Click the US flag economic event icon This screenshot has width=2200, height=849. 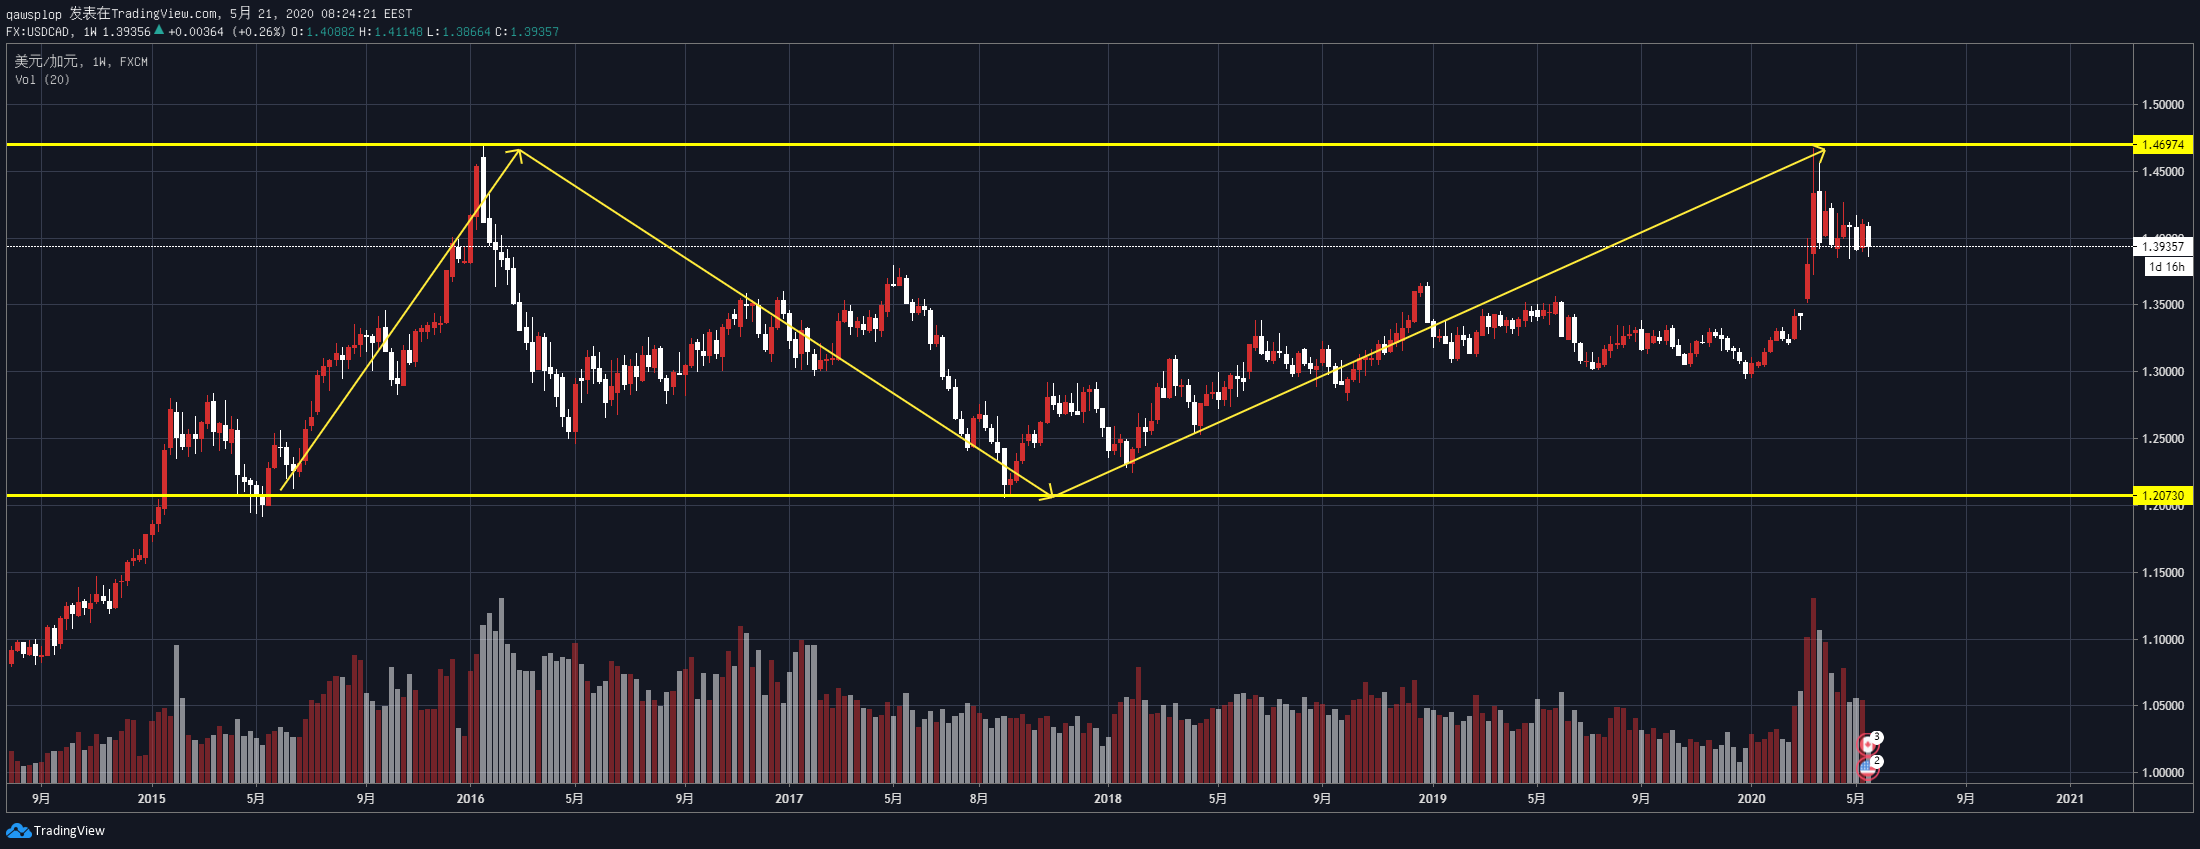1866,767
